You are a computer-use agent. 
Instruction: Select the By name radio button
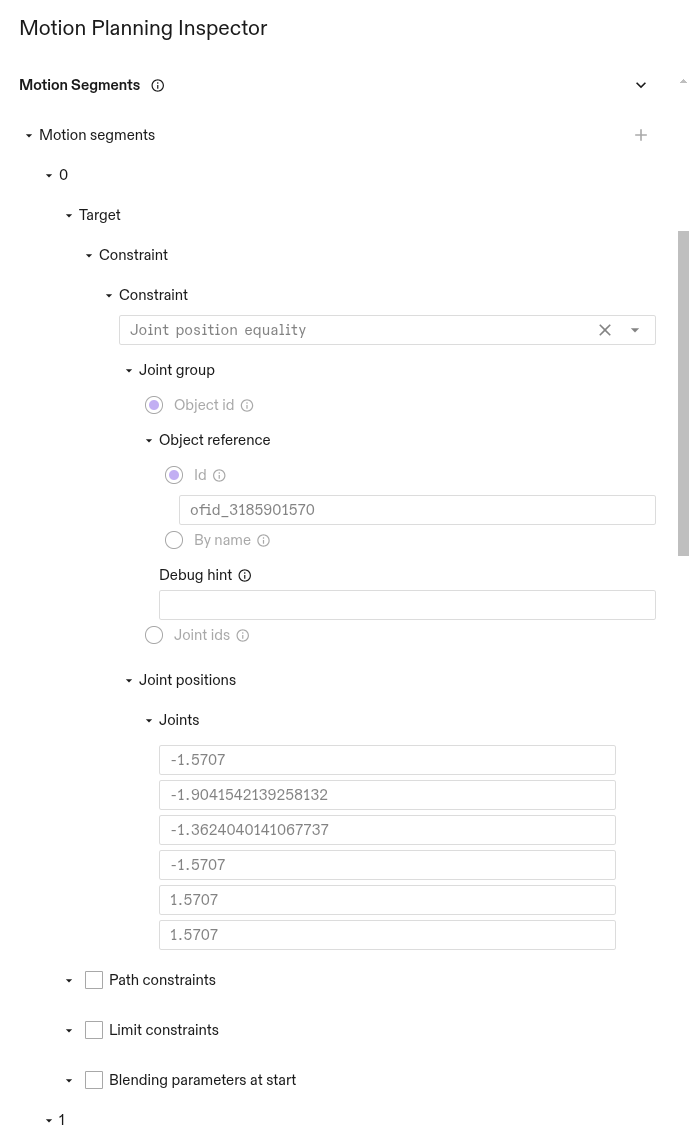[x=174, y=540]
